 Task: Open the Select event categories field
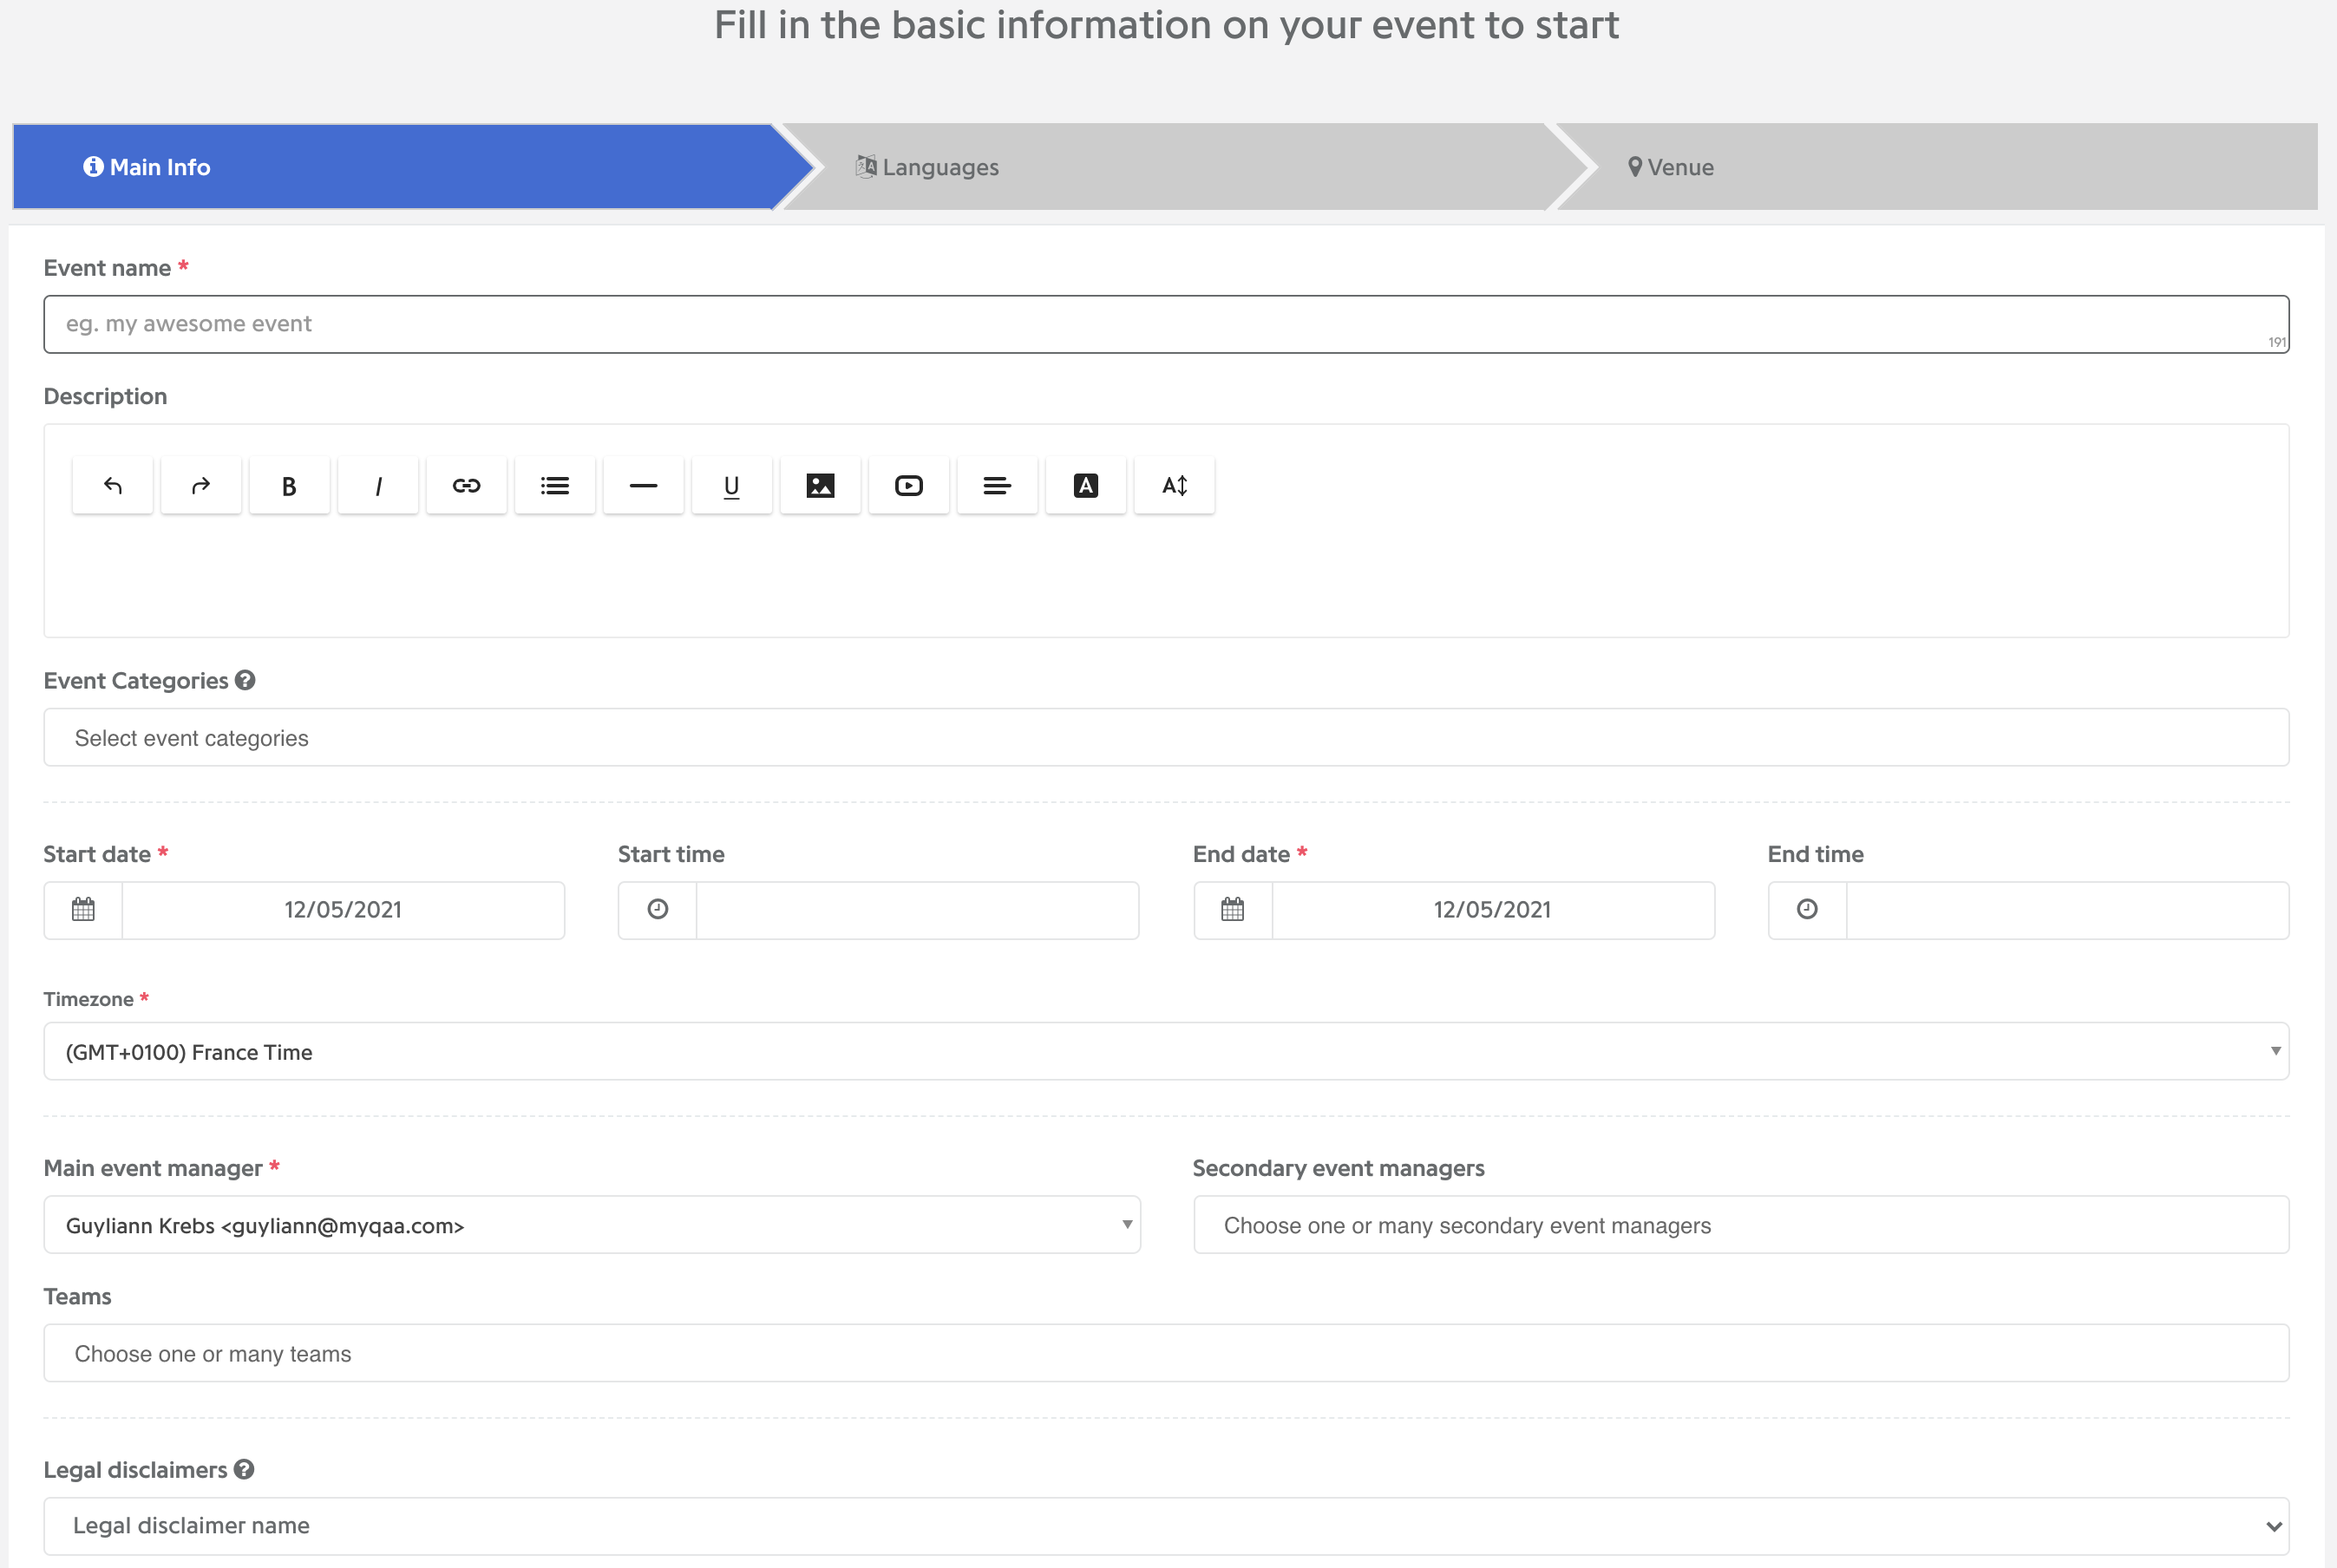click(1166, 738)
